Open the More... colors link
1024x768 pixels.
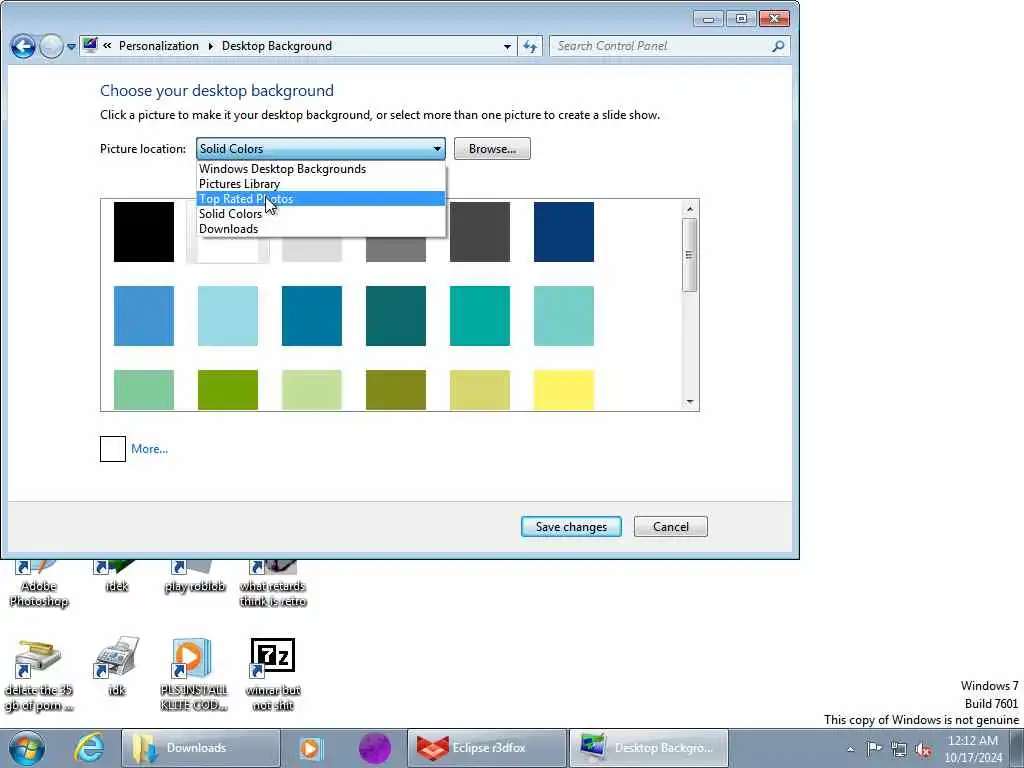click(x=150, y=449)
